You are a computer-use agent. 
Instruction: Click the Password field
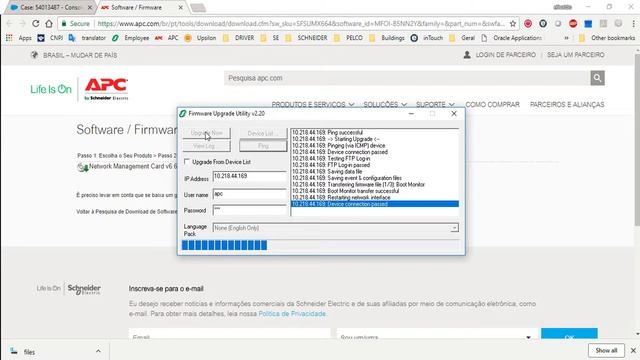pos(249,210)
